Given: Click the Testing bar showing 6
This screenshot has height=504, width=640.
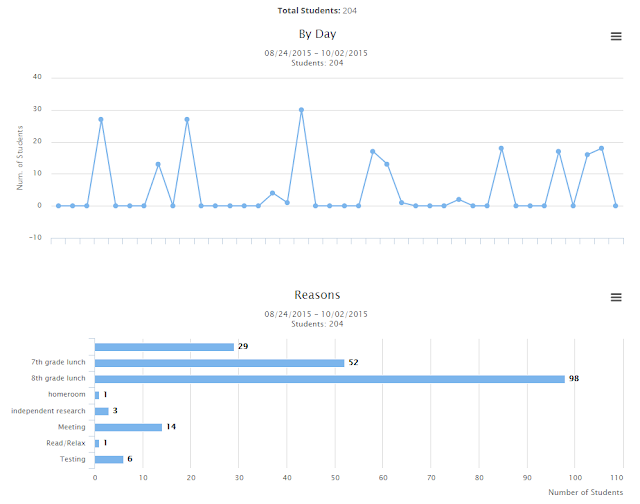Looking at the screenshot, I should (x=109, y=460).
